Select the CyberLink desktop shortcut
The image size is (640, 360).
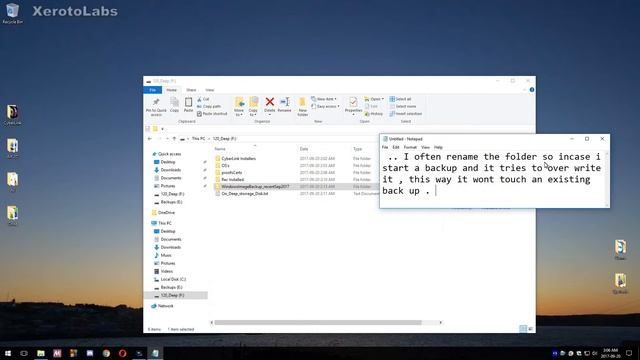pos(12,115)
